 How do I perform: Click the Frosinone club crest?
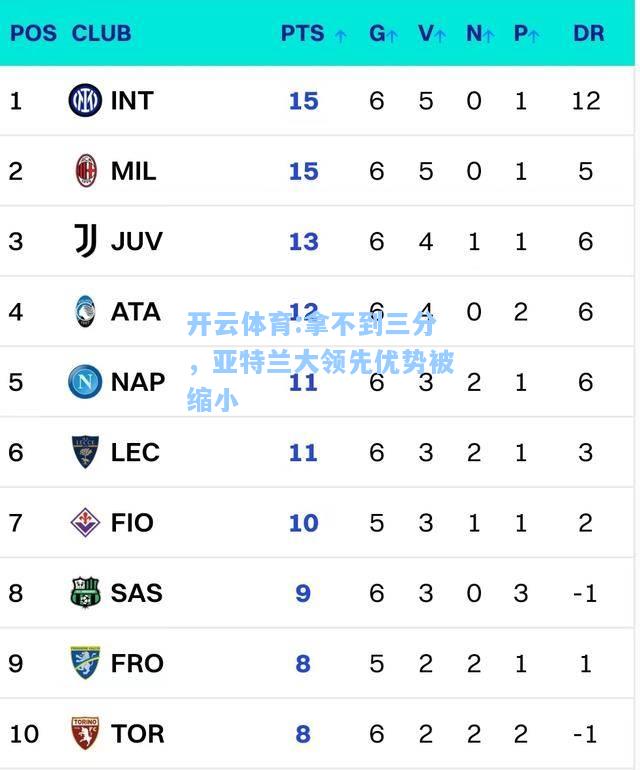pos(85,663)
